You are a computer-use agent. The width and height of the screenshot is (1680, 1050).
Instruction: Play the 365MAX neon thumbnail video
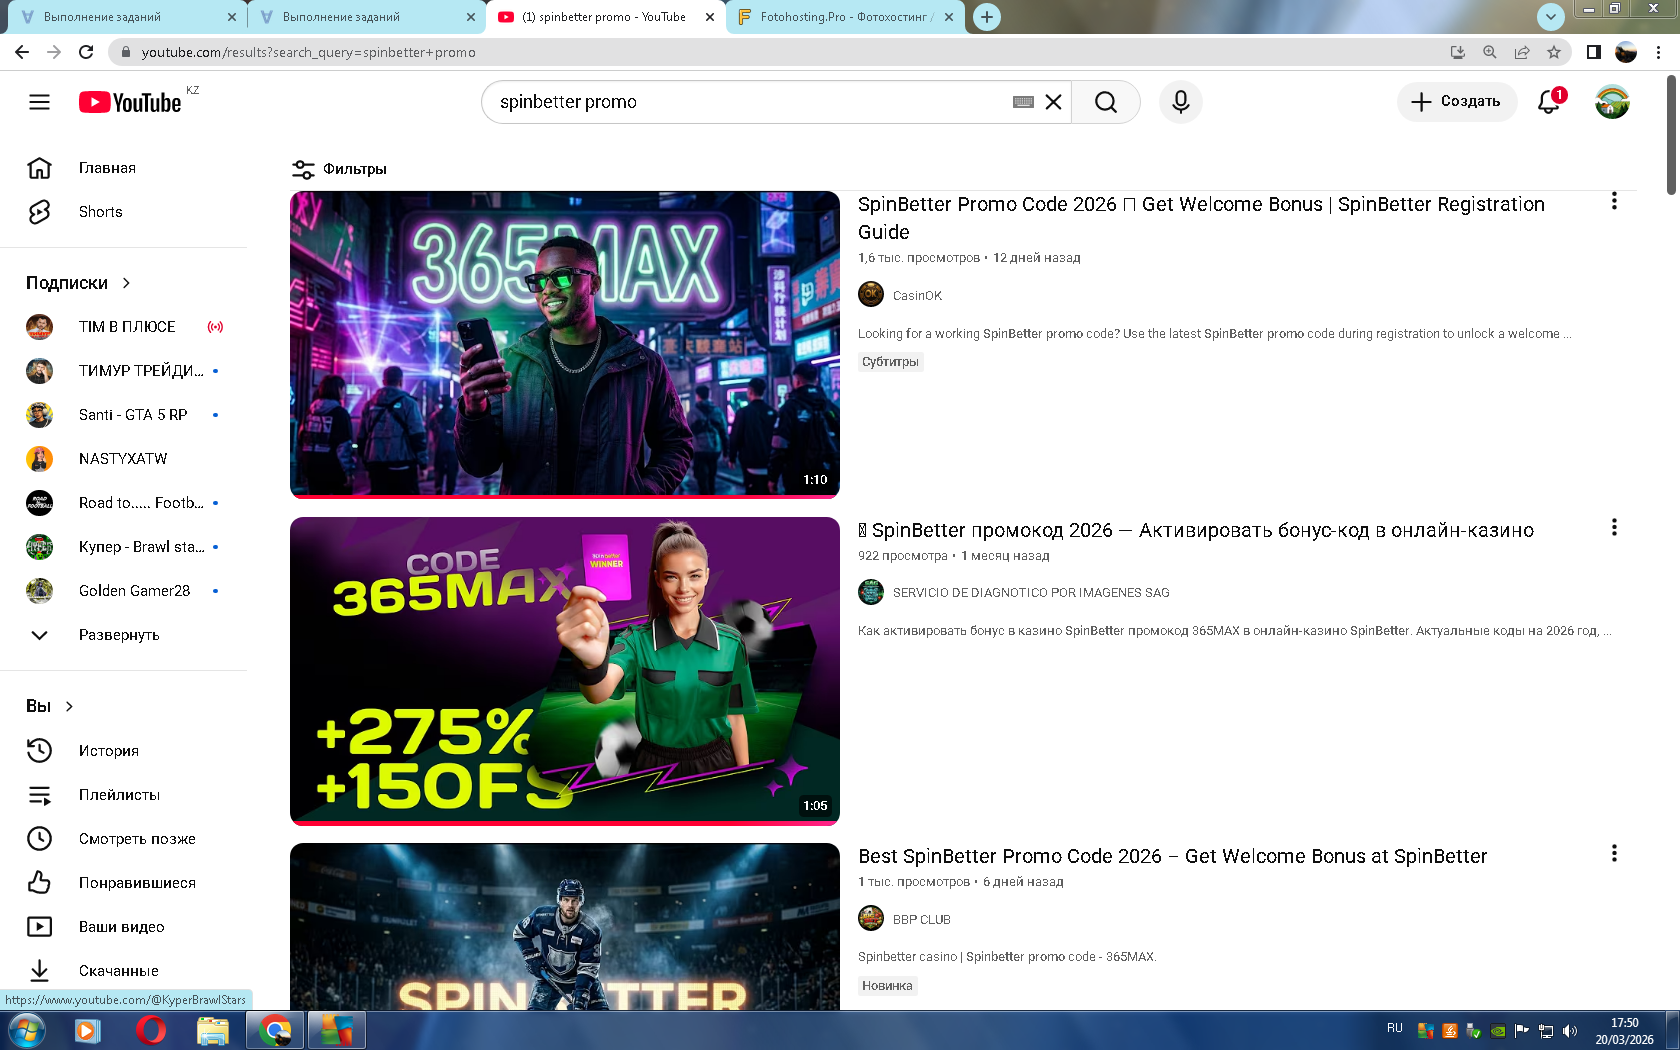point(565,344)
